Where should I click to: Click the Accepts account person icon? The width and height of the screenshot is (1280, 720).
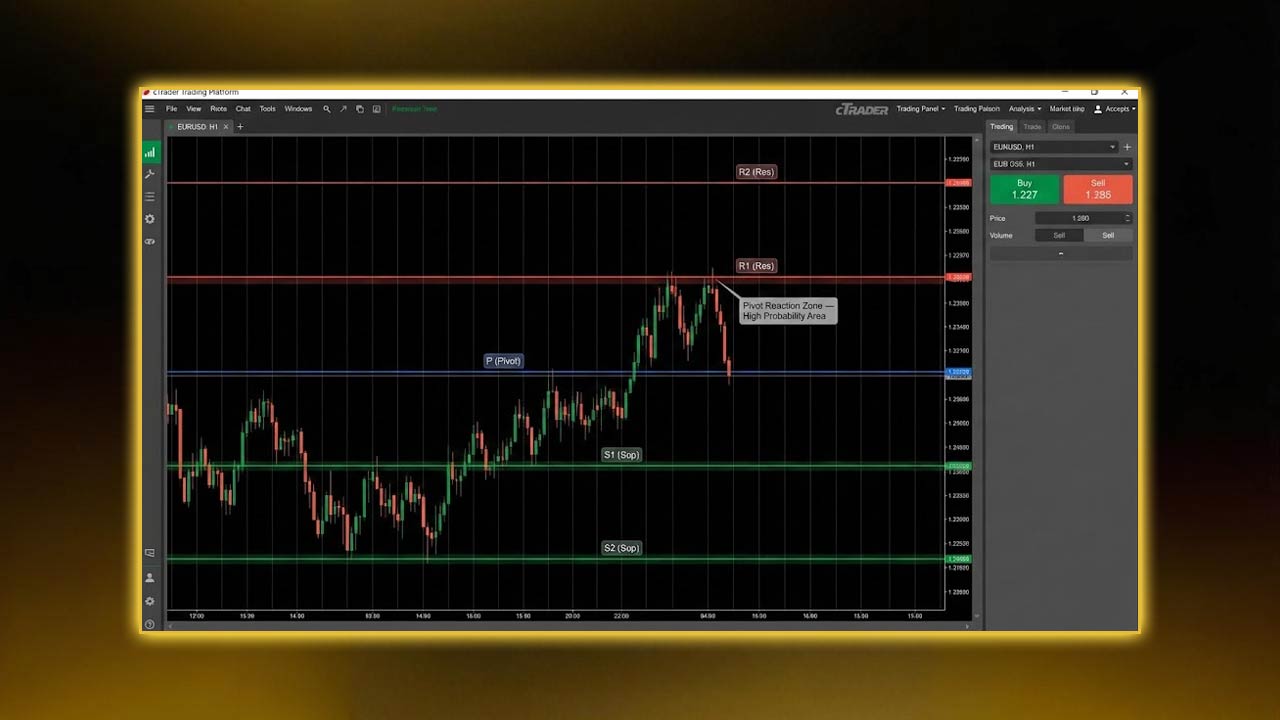[x=1098, y=109]
